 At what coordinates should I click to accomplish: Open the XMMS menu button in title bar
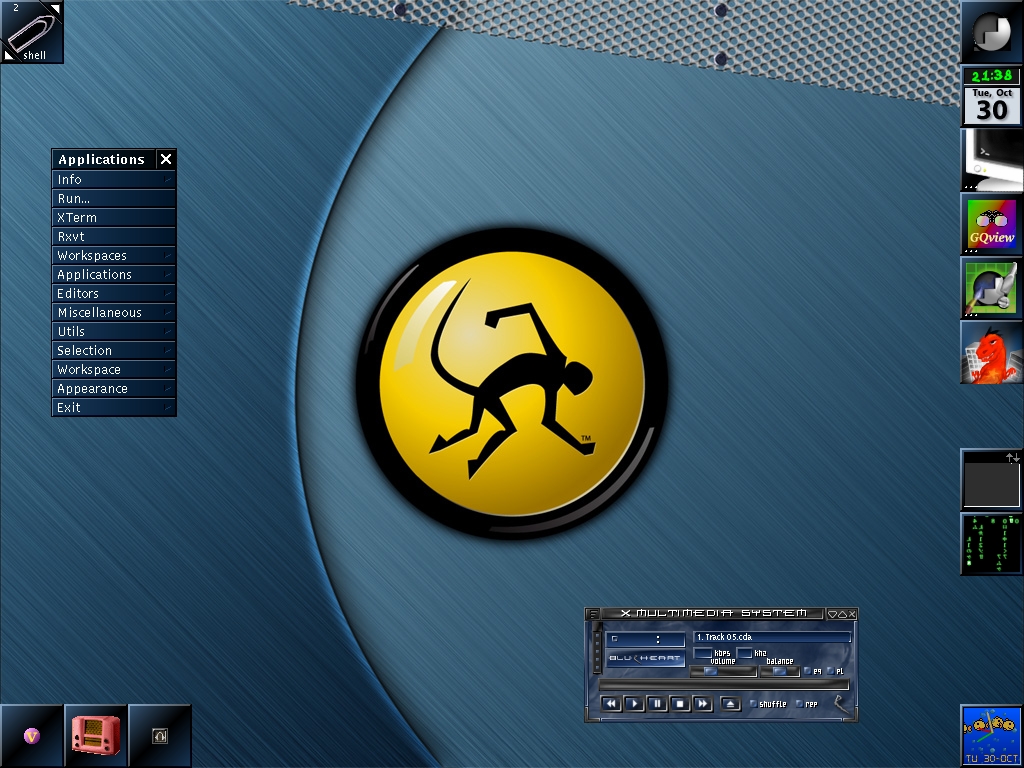pos(592,614)
